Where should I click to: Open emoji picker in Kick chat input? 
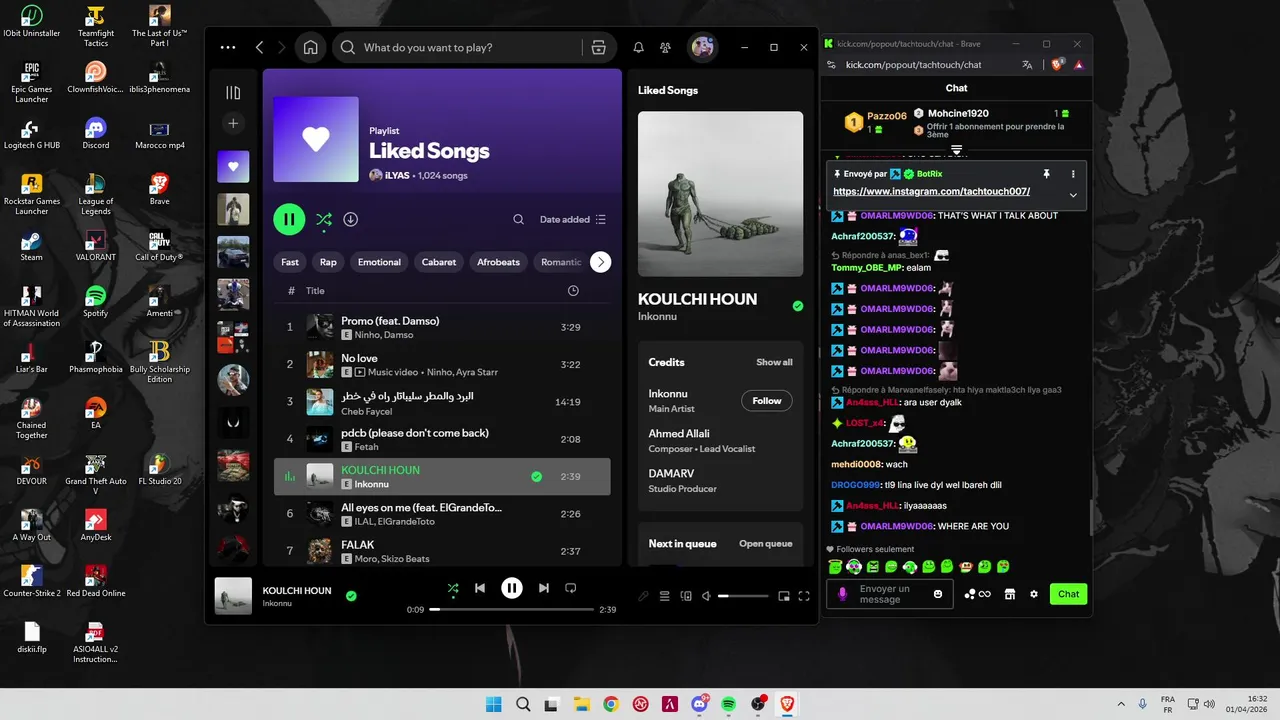[x=938, y=594]
